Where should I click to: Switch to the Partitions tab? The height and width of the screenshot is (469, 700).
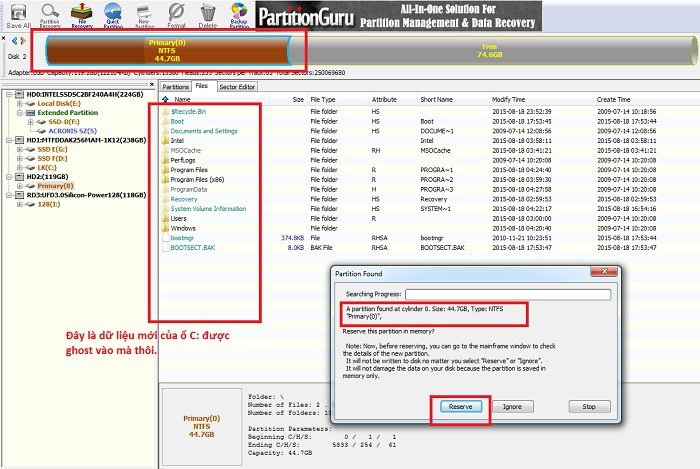[175, 87]
